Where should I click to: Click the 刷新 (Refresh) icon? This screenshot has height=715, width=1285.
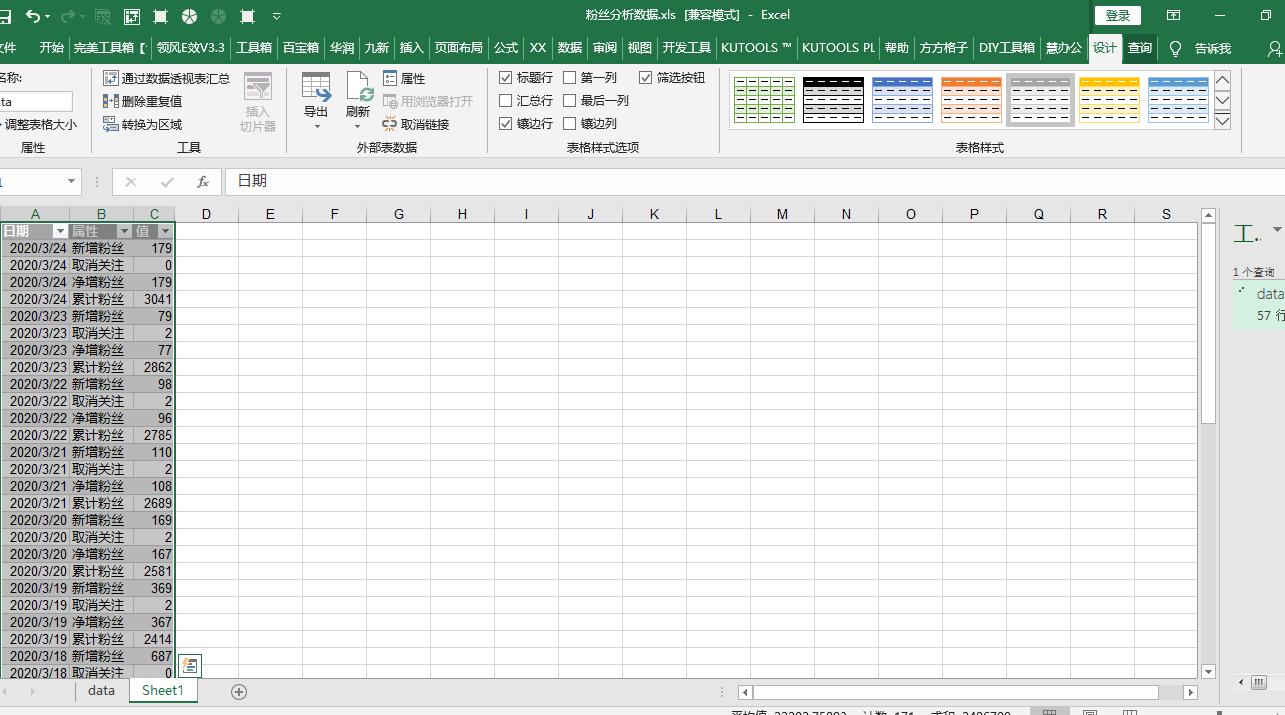358,90
